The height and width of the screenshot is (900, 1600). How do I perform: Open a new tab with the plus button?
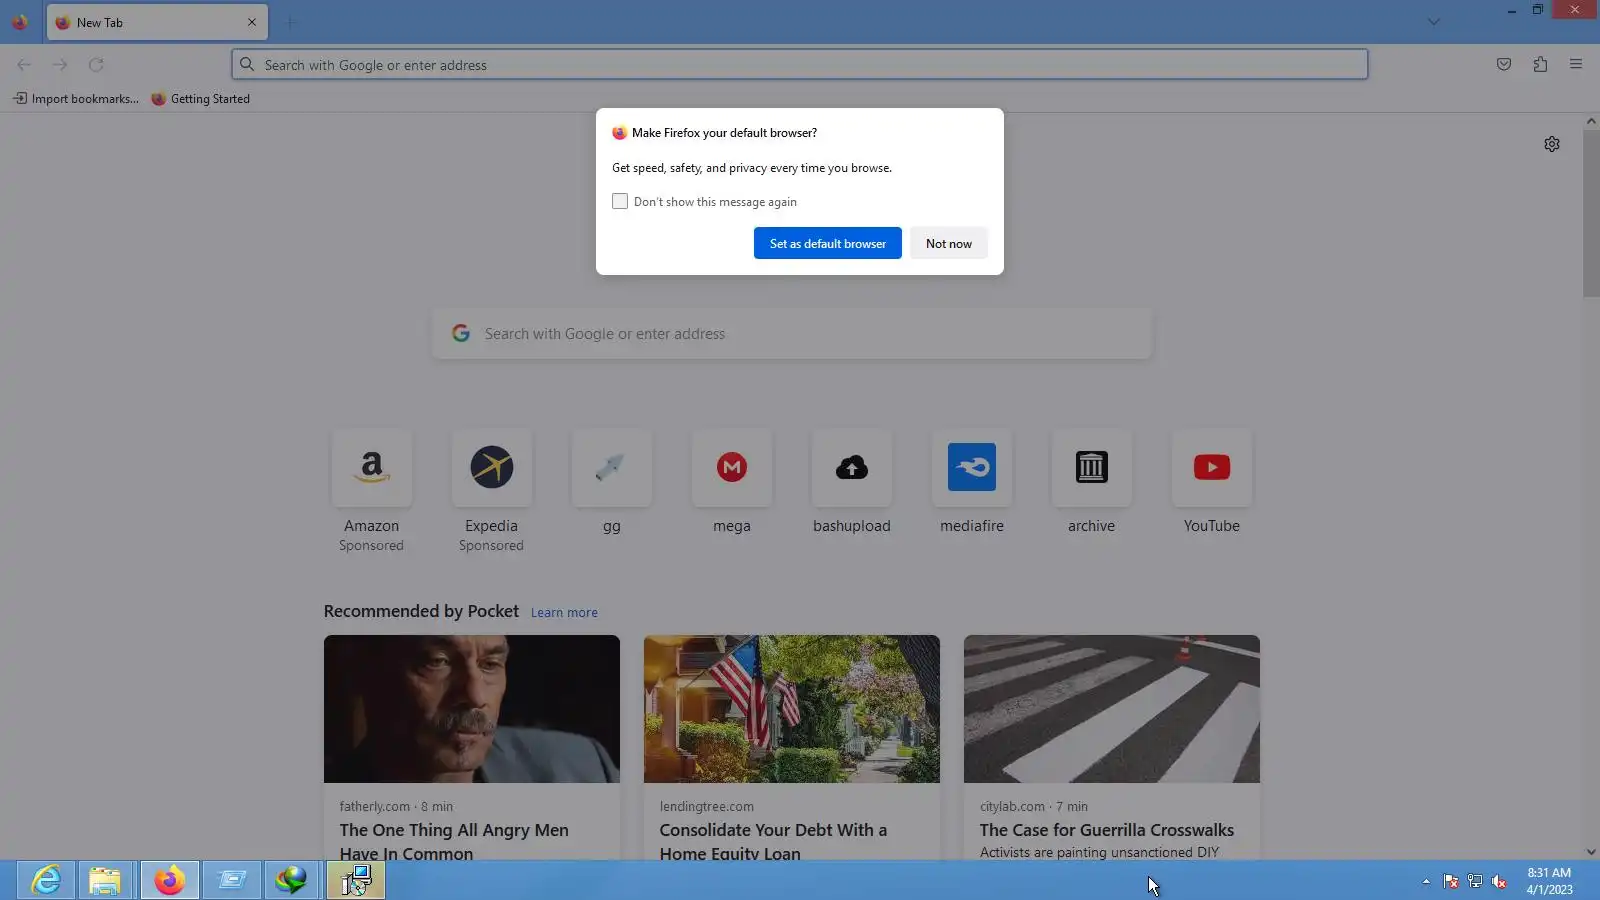pyautogui.click(x=290, y=22)
